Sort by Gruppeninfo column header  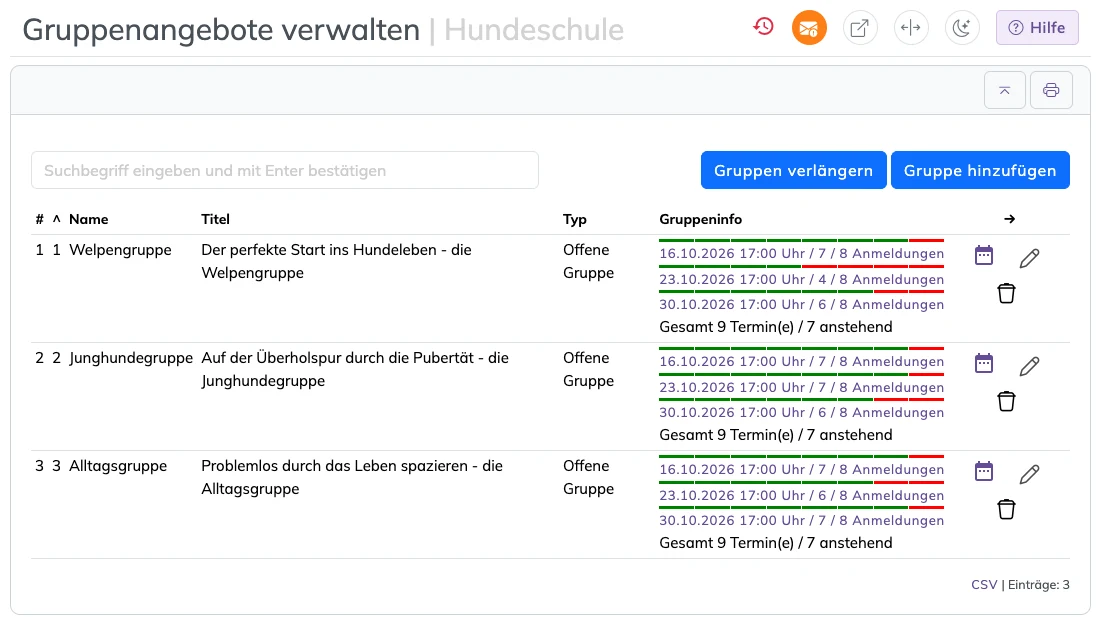coord(700,219)
